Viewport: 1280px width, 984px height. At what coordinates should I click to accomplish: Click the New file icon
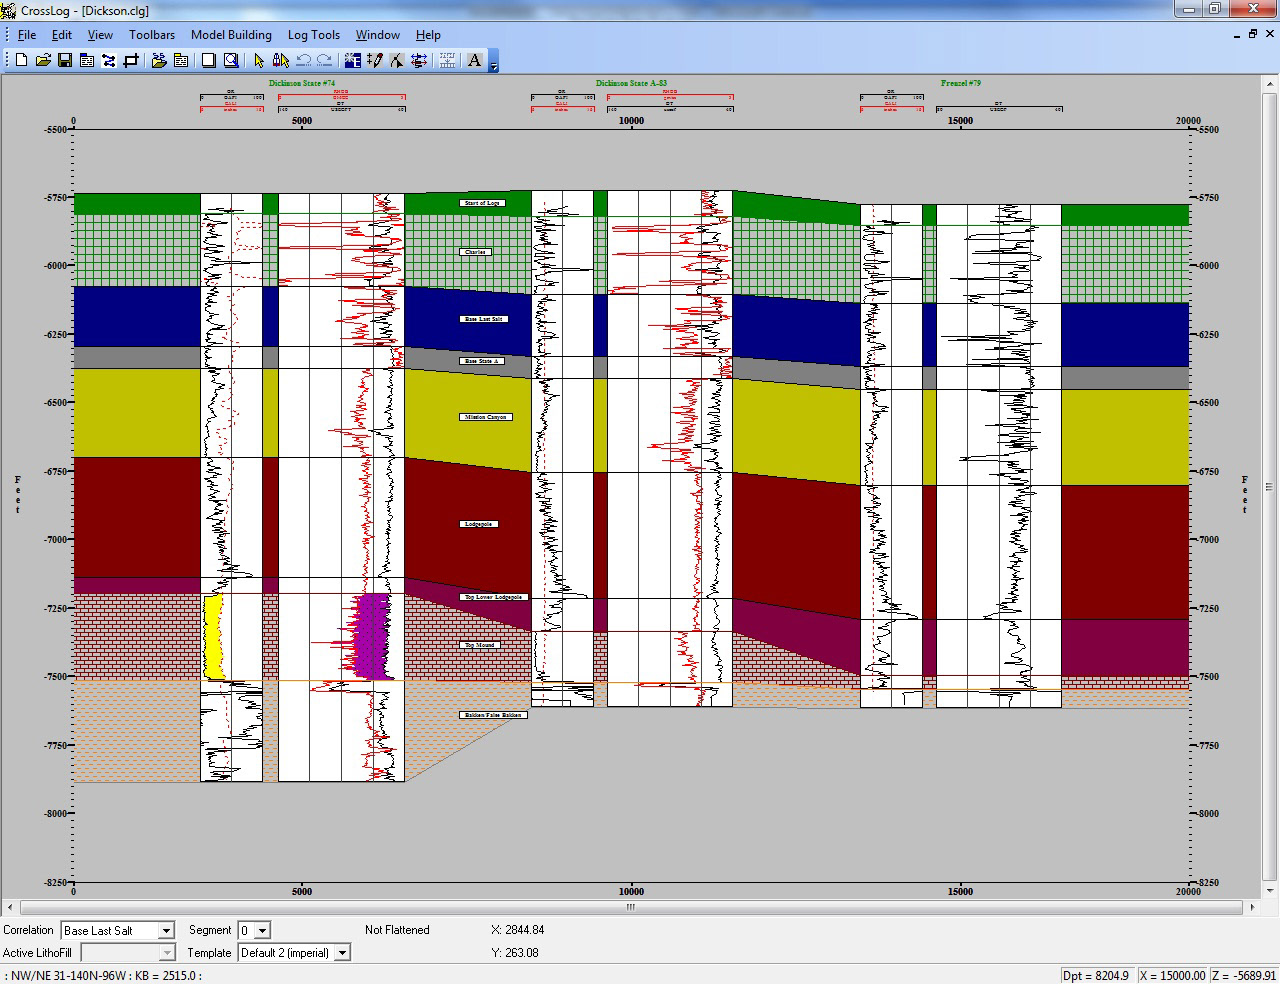pyautogui.click(x=21, y=60)
